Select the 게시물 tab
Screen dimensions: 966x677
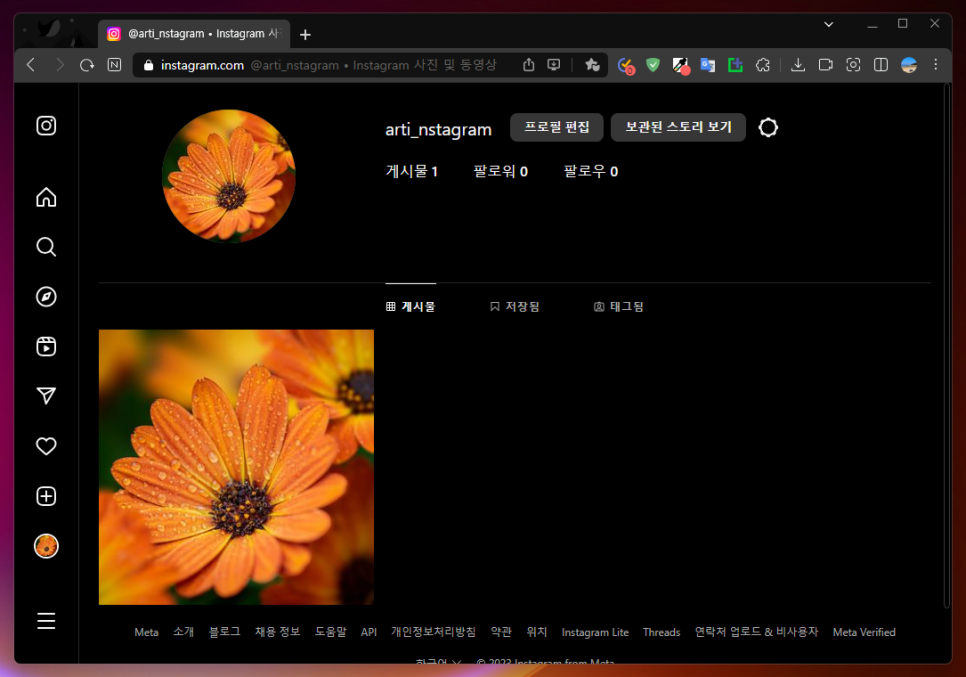pos(410,306)
